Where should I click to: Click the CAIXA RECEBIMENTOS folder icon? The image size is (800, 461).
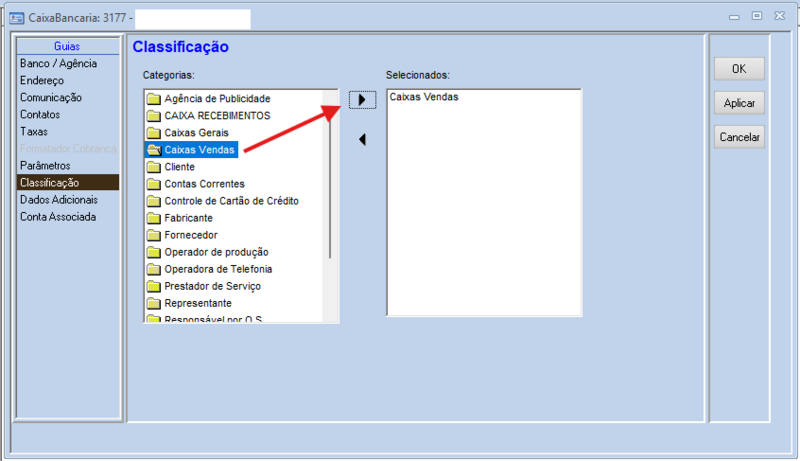[x=154, y=116]
